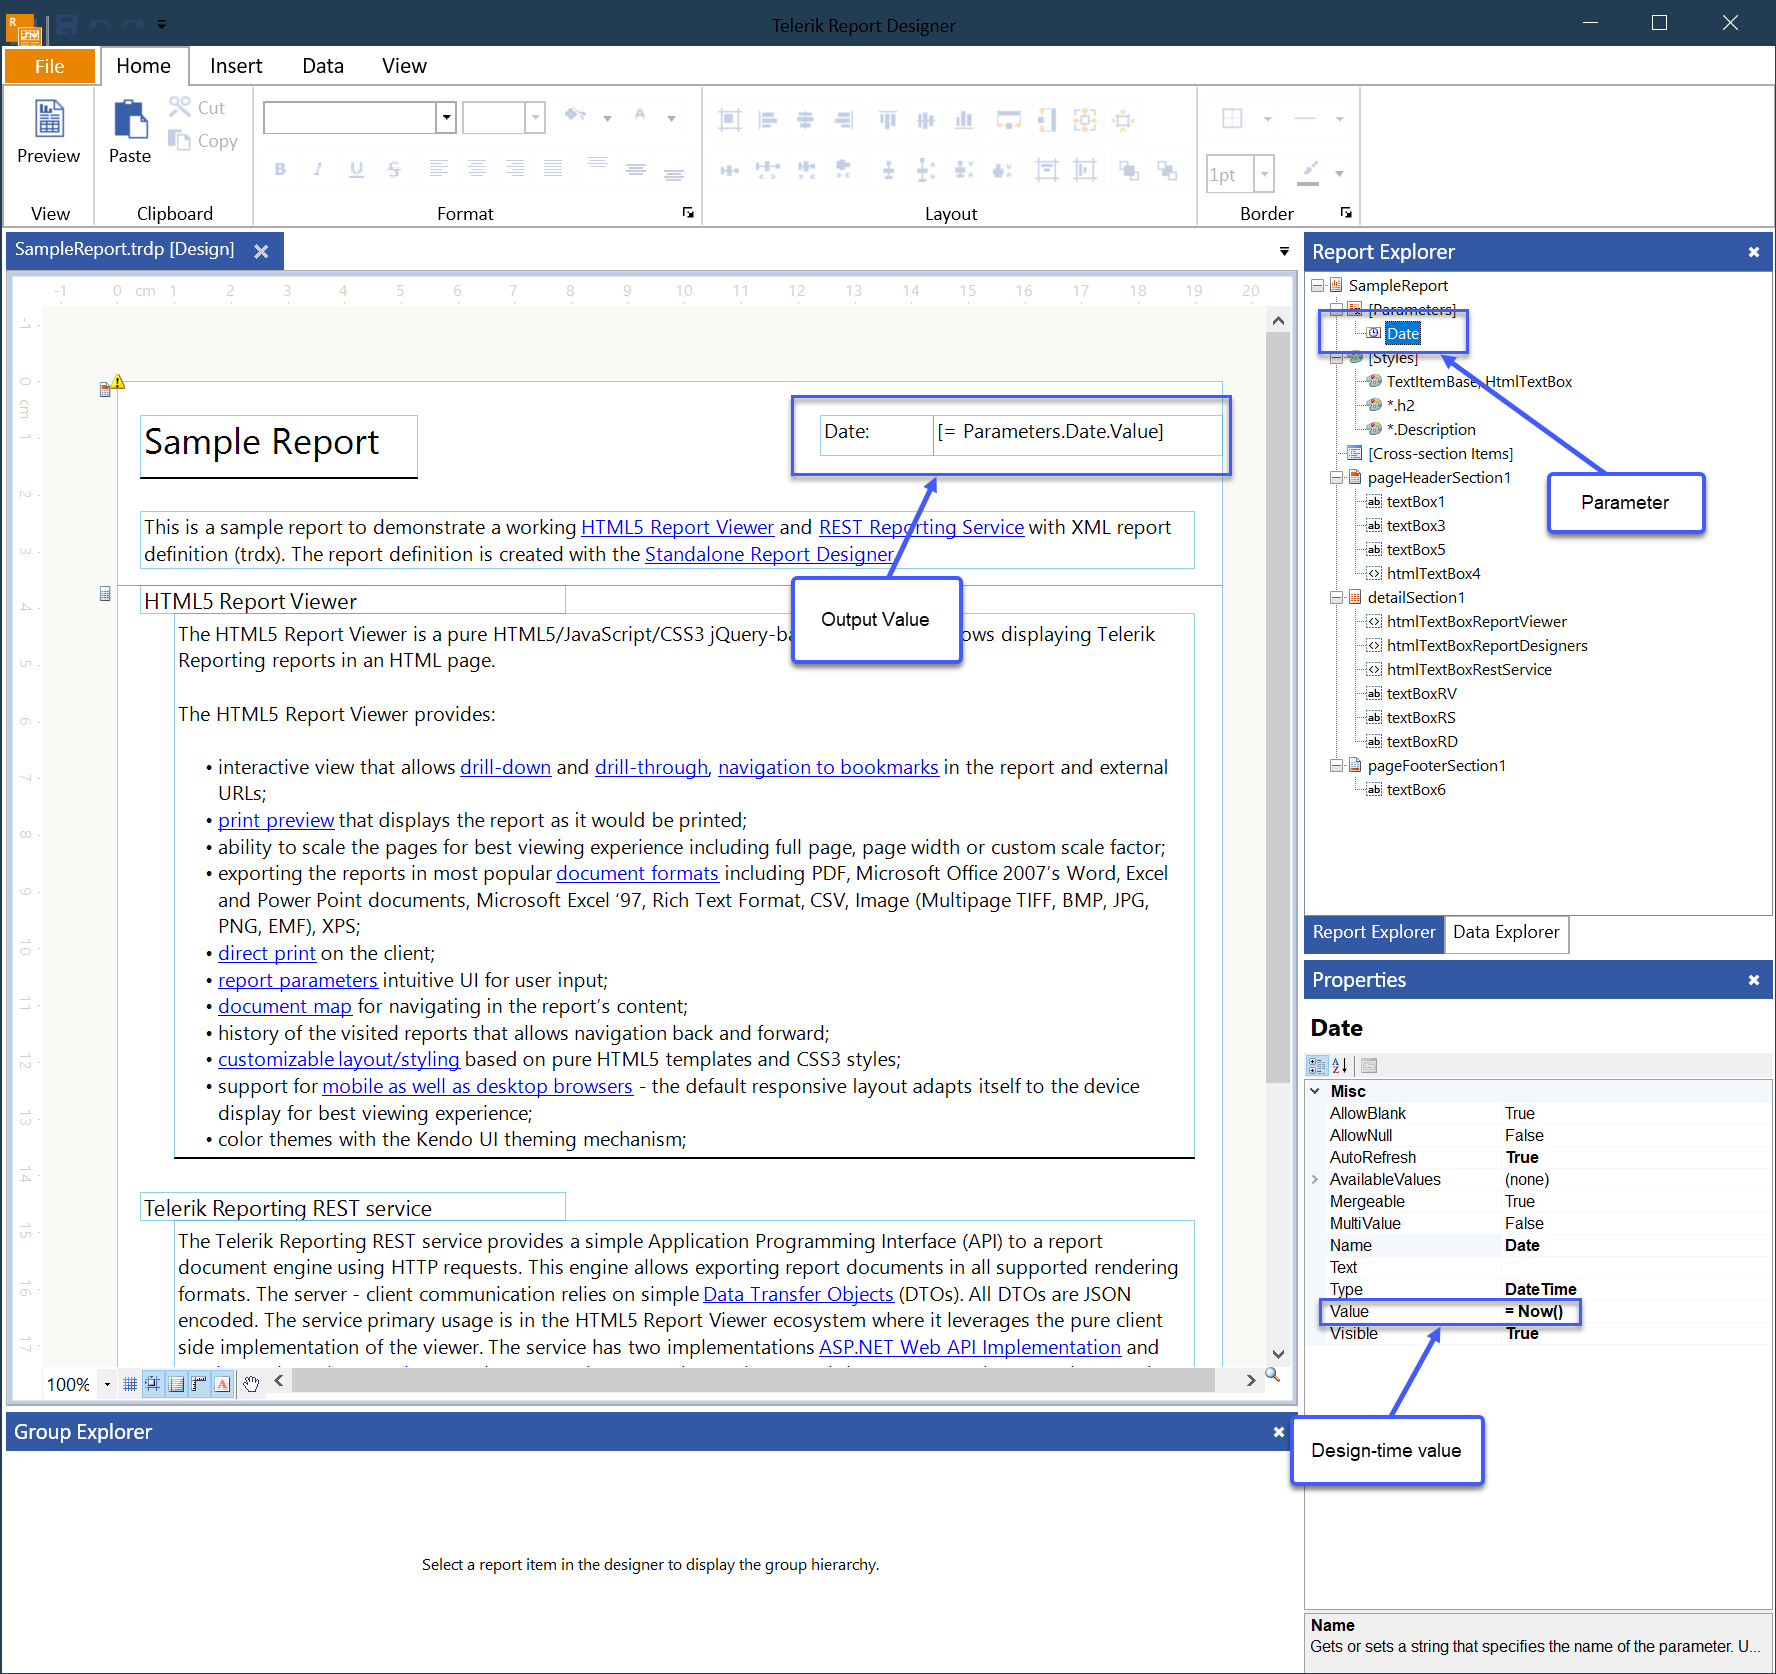Open the Insert ribbon tab
Viewport: 1776px width, 1674px height.
click(236, 66)
